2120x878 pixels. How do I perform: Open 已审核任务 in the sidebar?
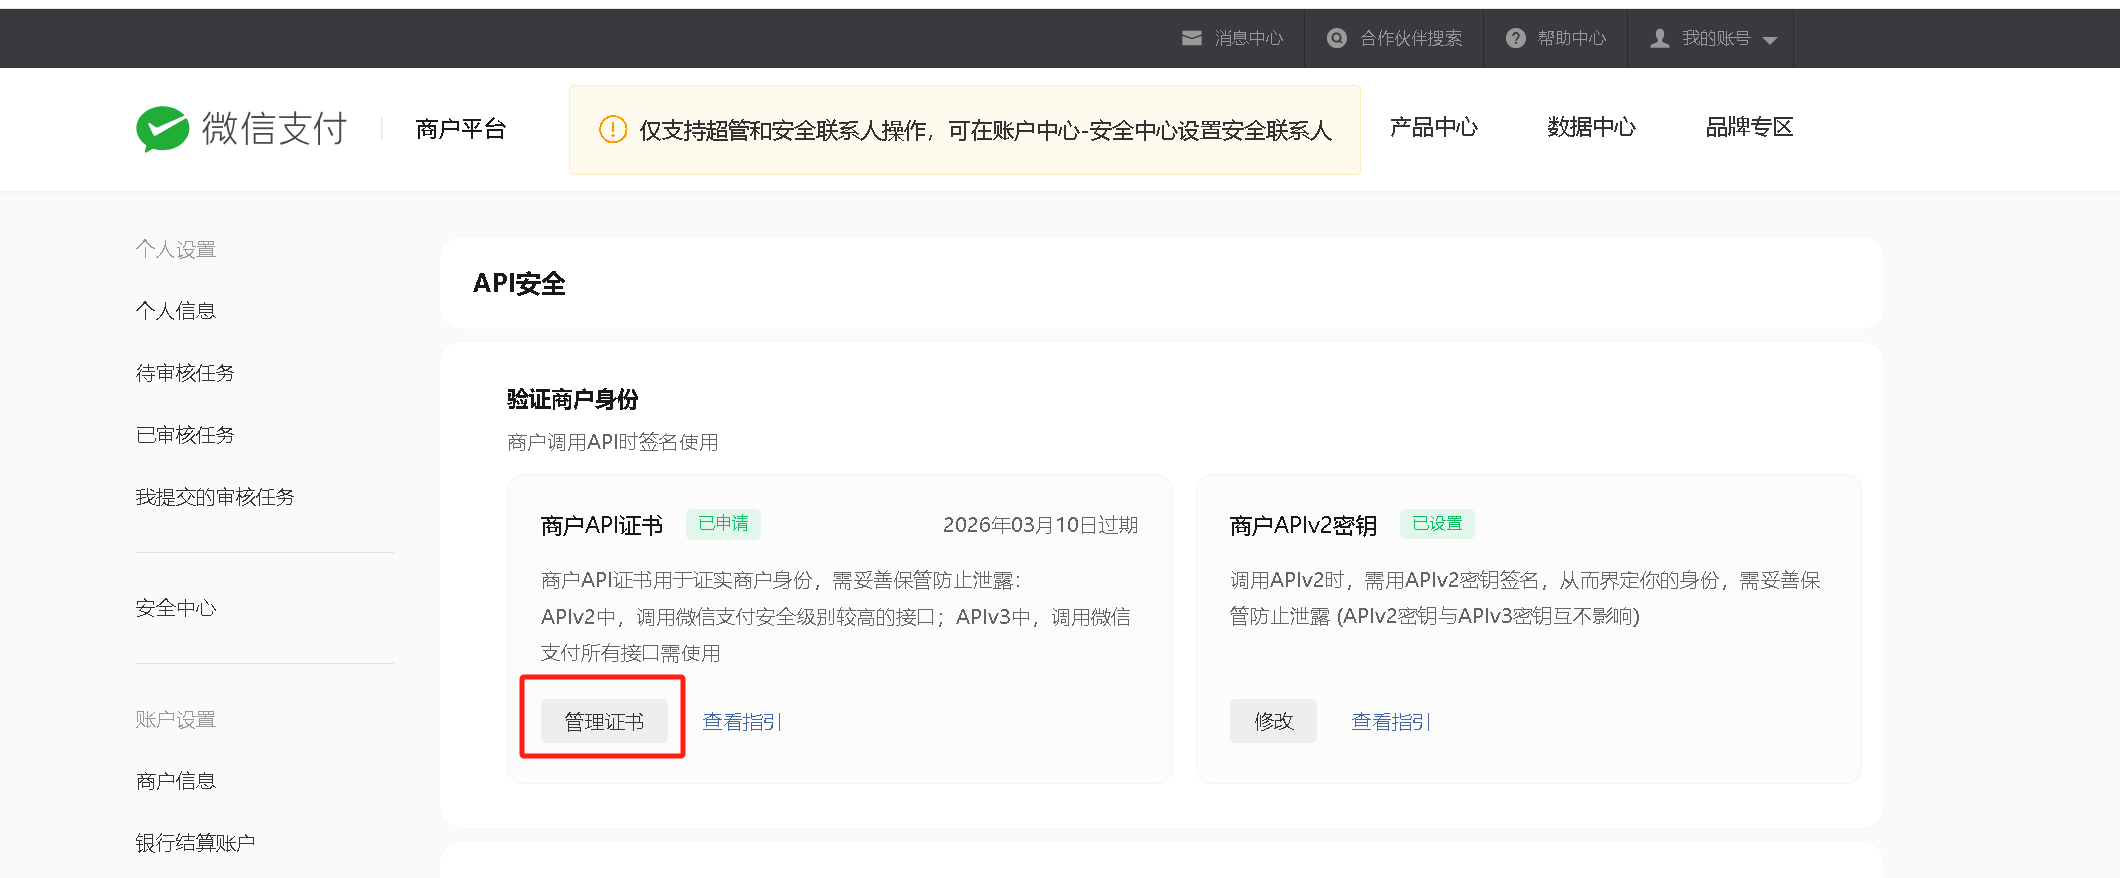click(x=185, y=435)
